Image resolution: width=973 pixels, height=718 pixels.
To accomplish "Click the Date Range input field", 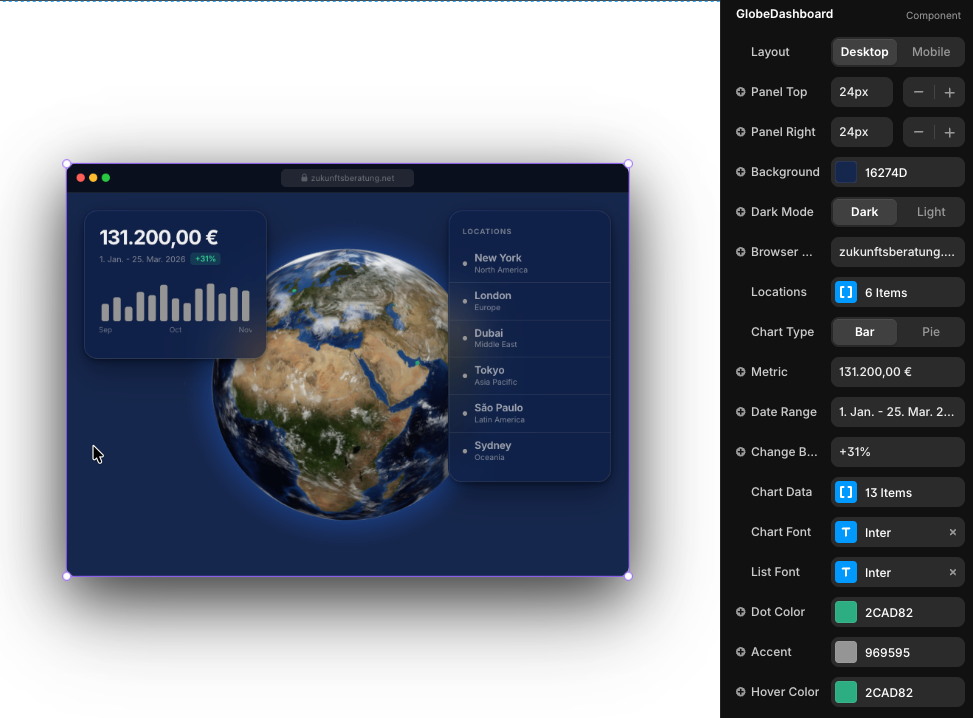I will tap(897, 412).
